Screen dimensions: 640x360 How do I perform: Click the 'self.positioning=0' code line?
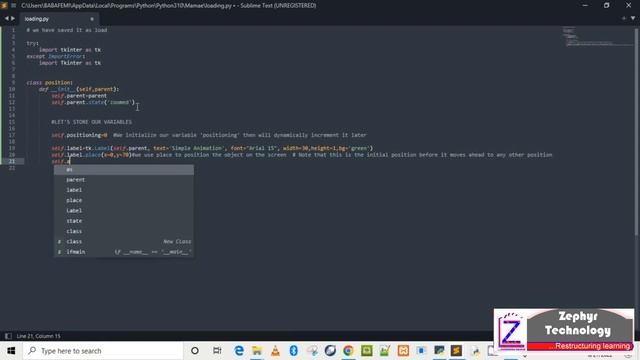pos(79,135)
